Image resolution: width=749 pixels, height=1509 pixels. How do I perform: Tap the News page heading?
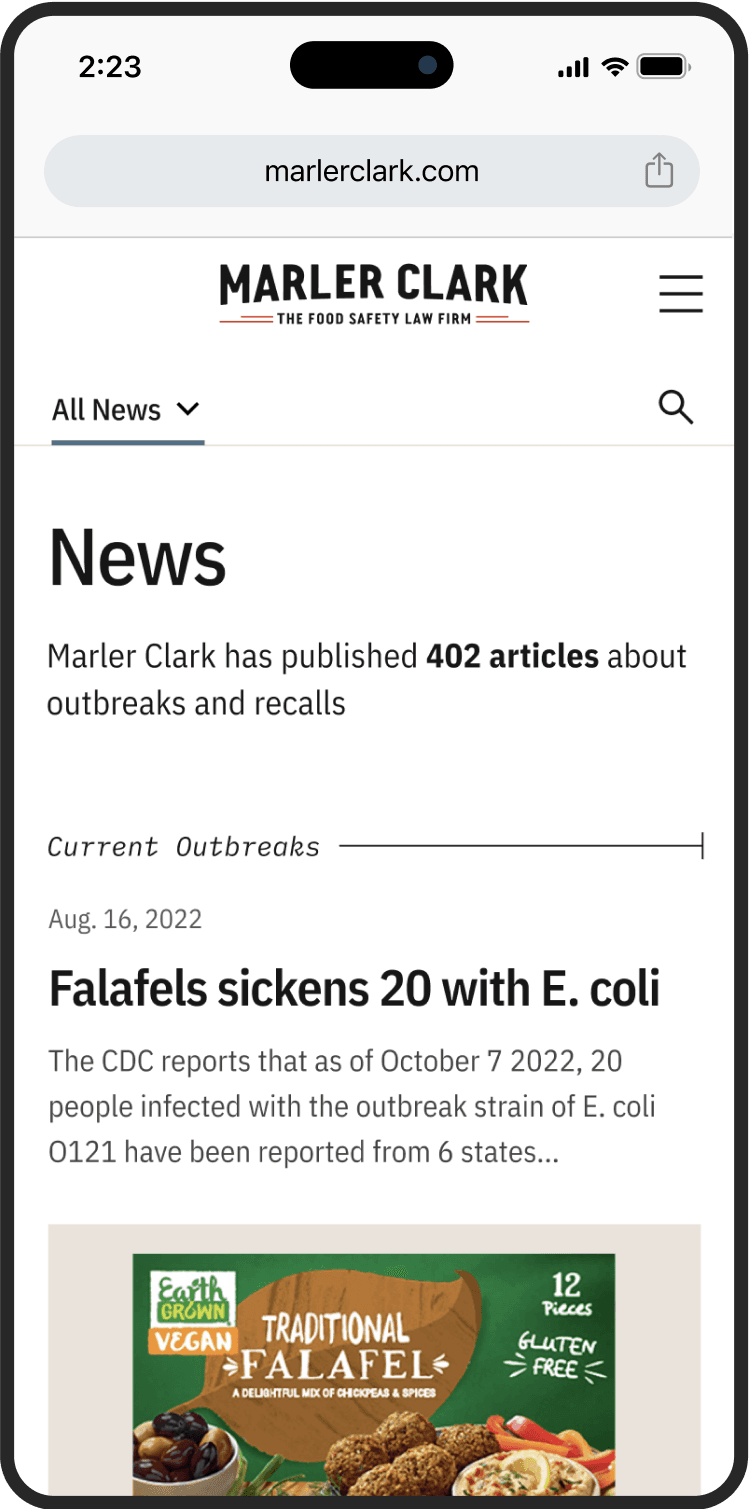click(138, 558)
